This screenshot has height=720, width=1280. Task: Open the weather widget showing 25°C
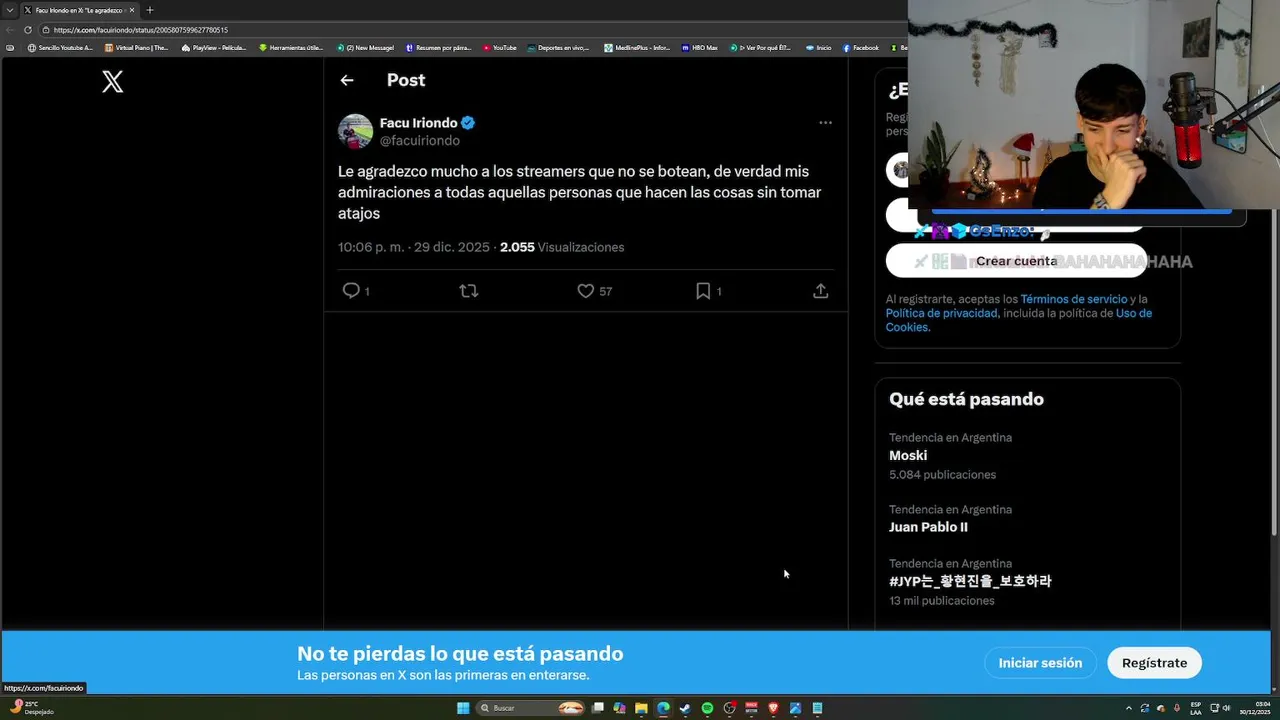tap(32, 708)
